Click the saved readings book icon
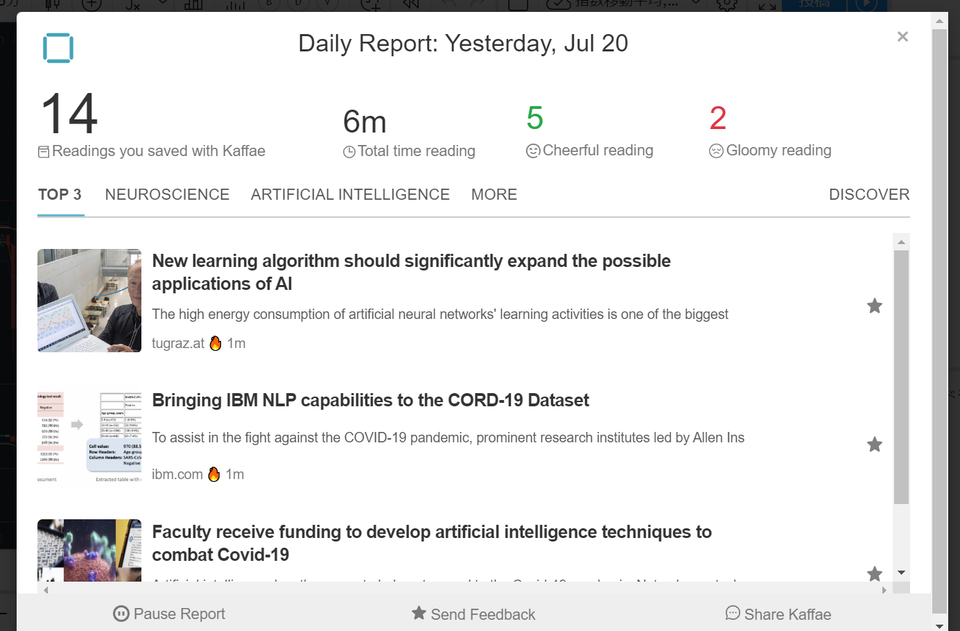960x631 pixels. click(43, 152)
